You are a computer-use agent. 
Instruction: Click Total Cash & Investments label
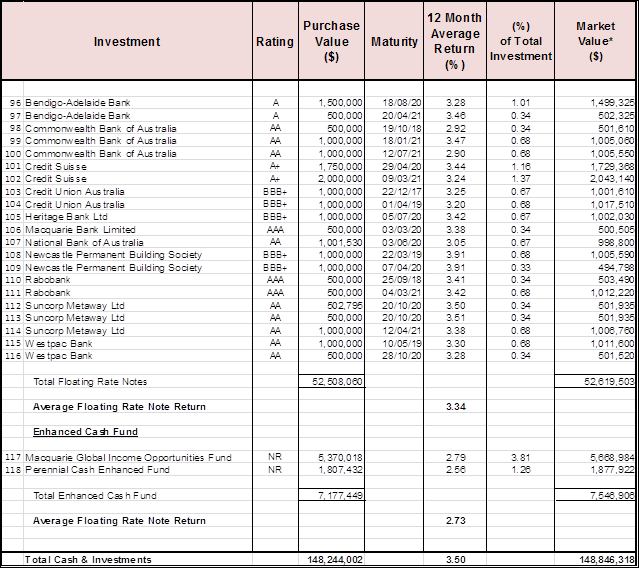pyautogui.click(x=88, y=560)
